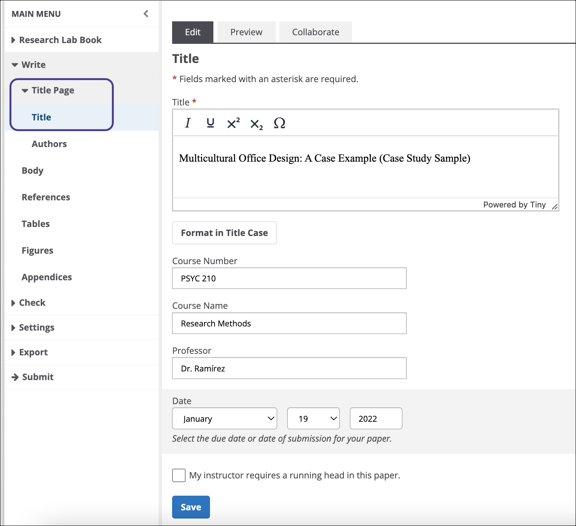Open the special characters Omega tool
The width and height of the screenshot is (576, 526).
tap(280, 123)
